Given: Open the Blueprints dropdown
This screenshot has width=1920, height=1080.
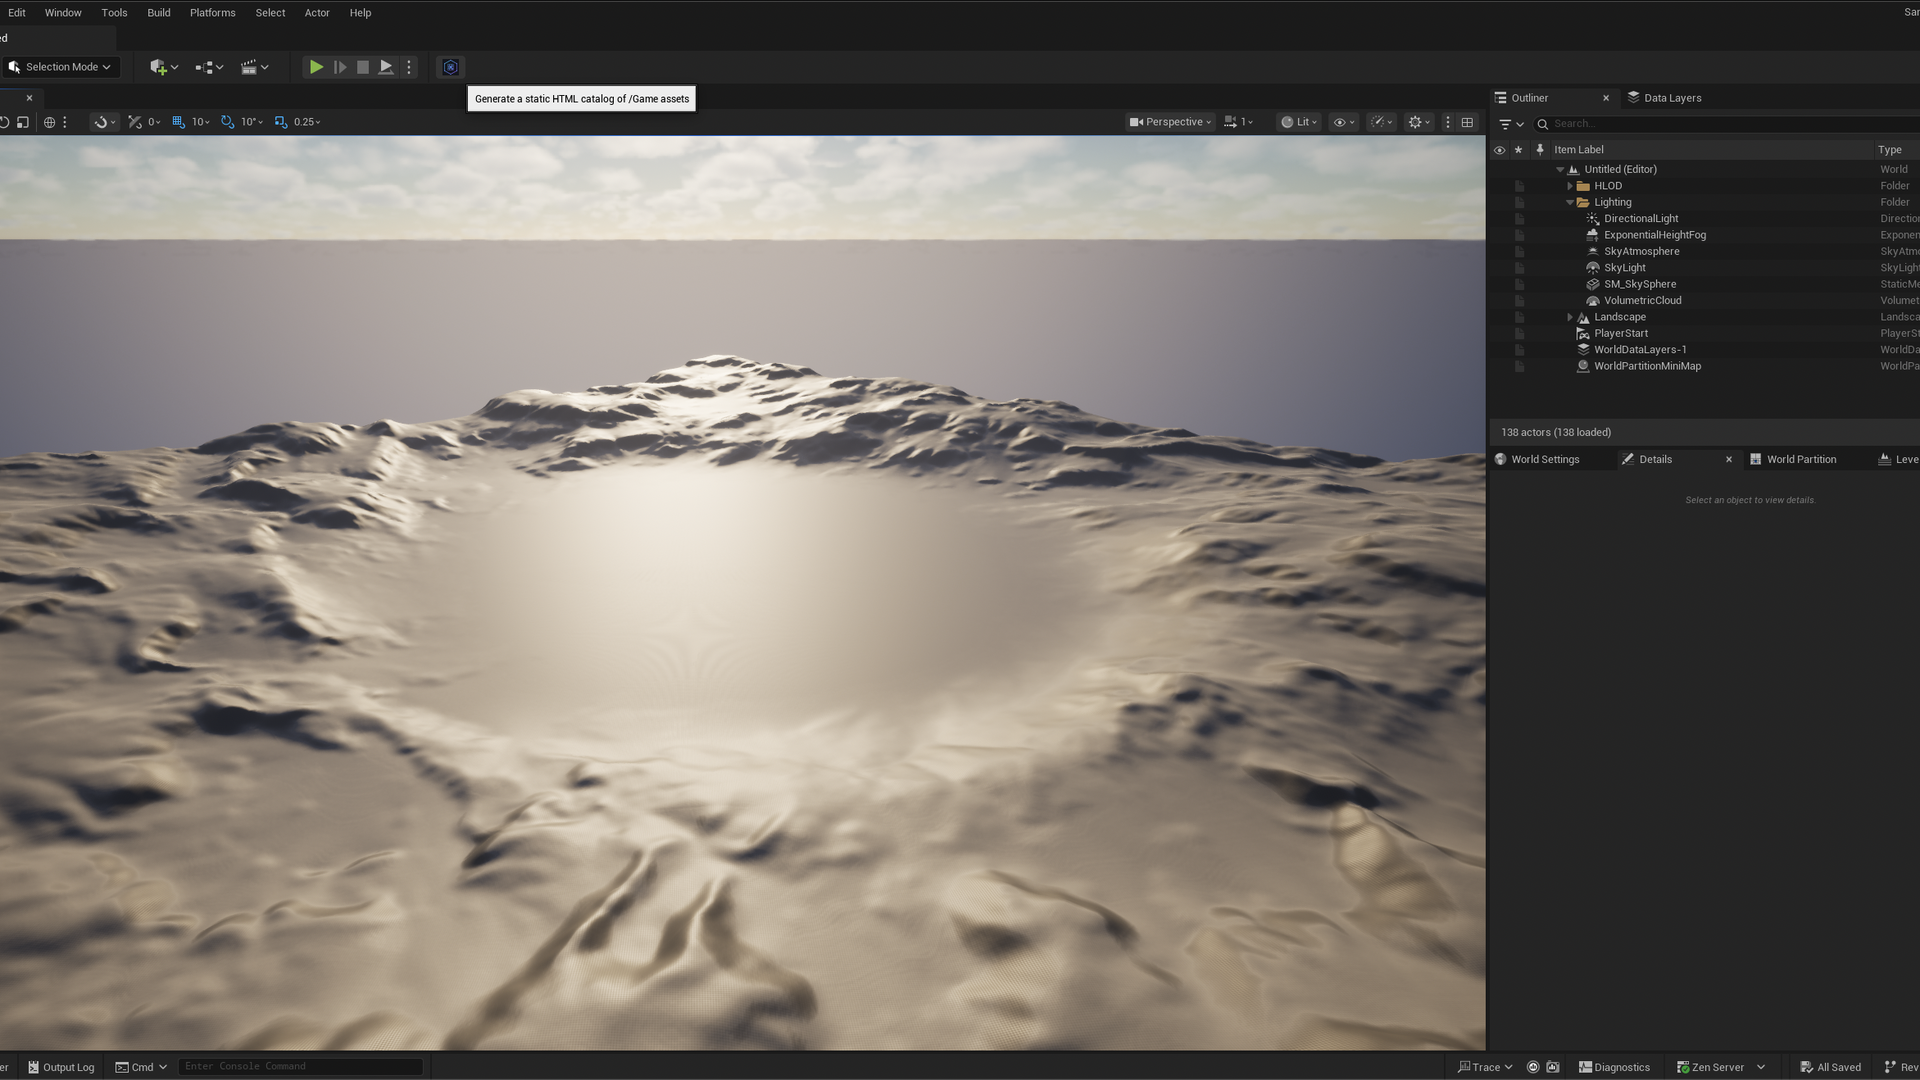Looking at the screenshot, I should tap(209, 67).
